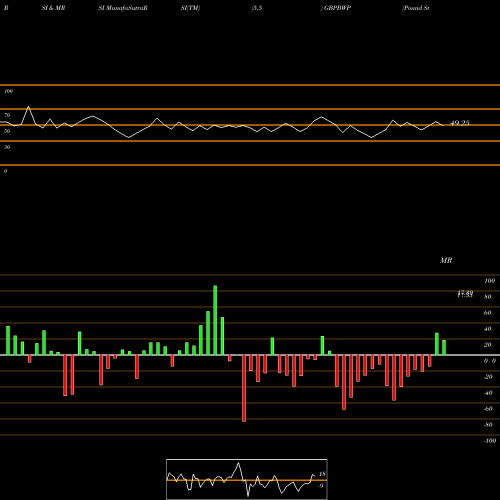Click the 49.25 RSI value label
This screenshot has height=500, width=500.
[460, 123]
